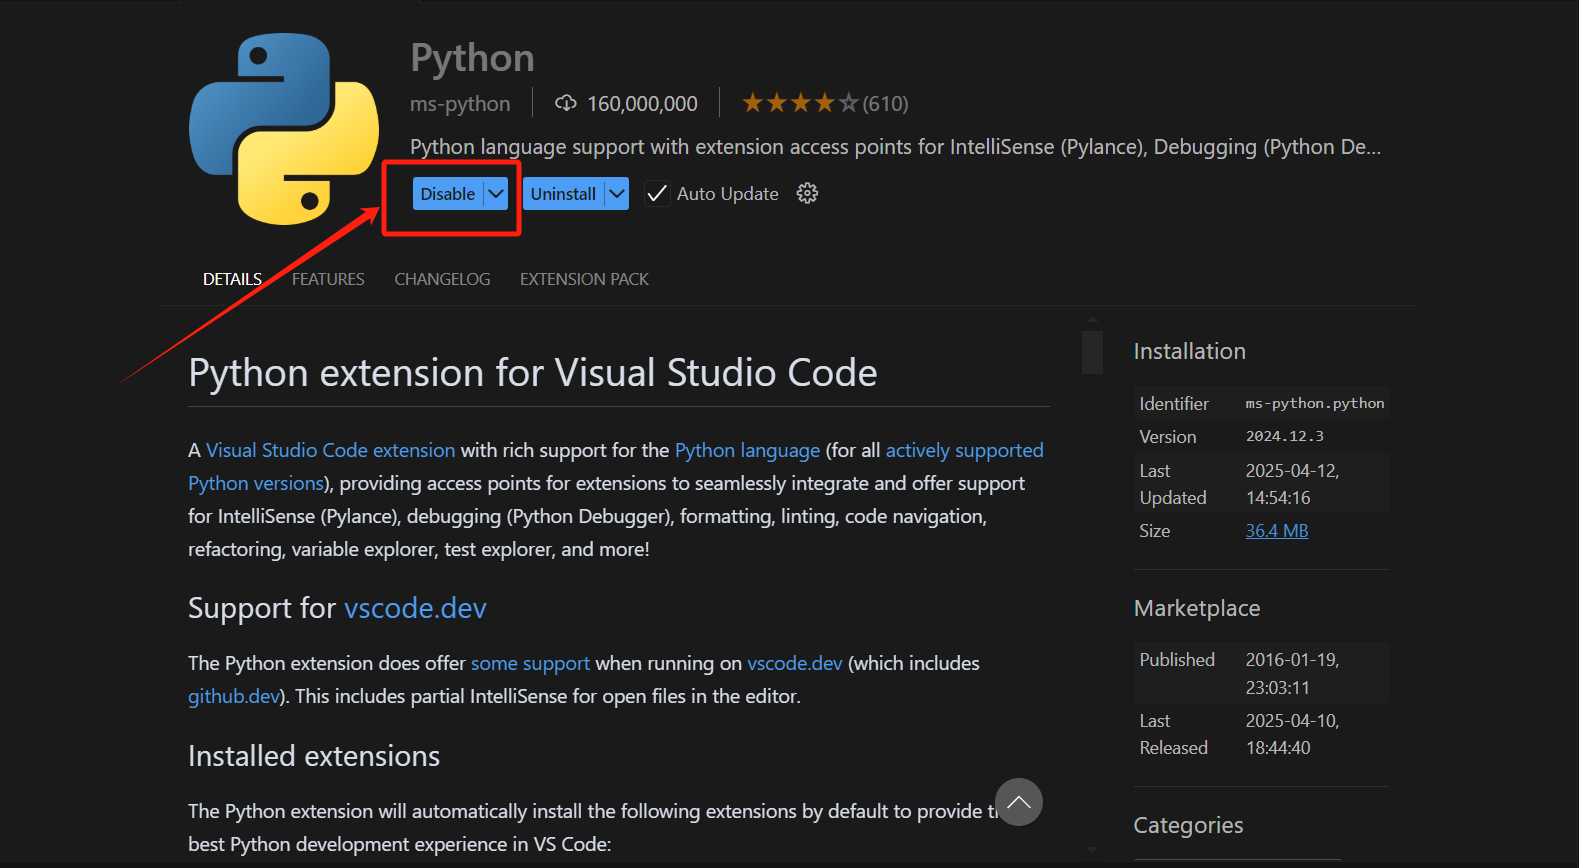Viewport: 1579px width, 868px height.
Task: Open the vscode.dev heading link
Action: click(415, 608)
